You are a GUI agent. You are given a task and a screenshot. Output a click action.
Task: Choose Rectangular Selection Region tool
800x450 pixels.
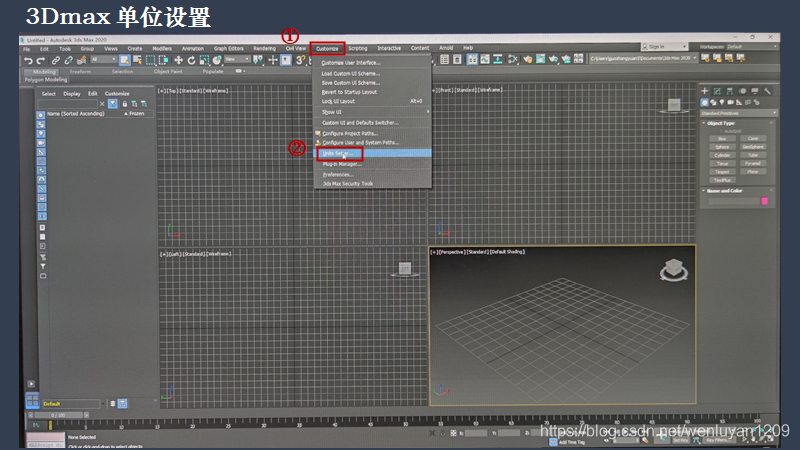click(151, 60)
